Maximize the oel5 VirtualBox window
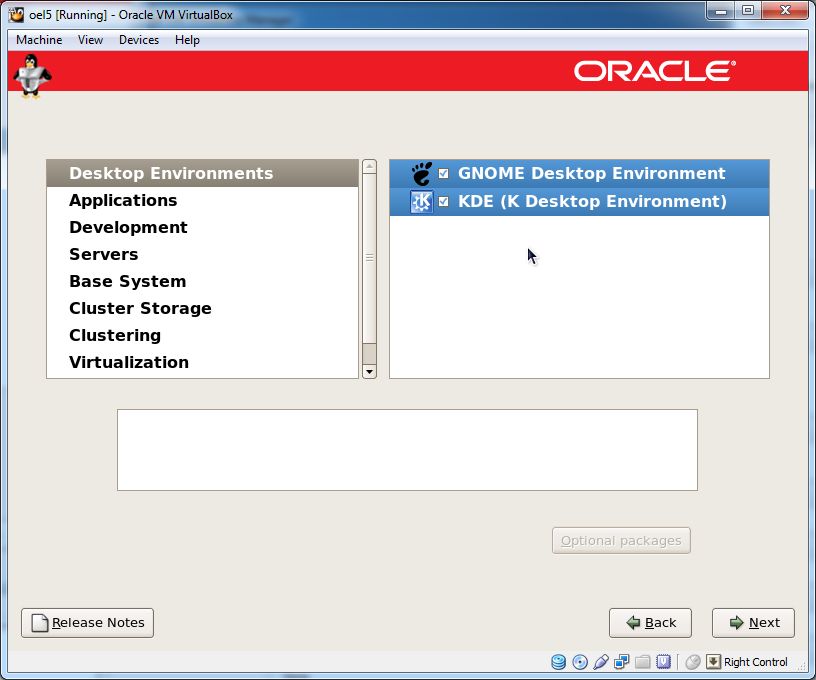 point(748,10)
